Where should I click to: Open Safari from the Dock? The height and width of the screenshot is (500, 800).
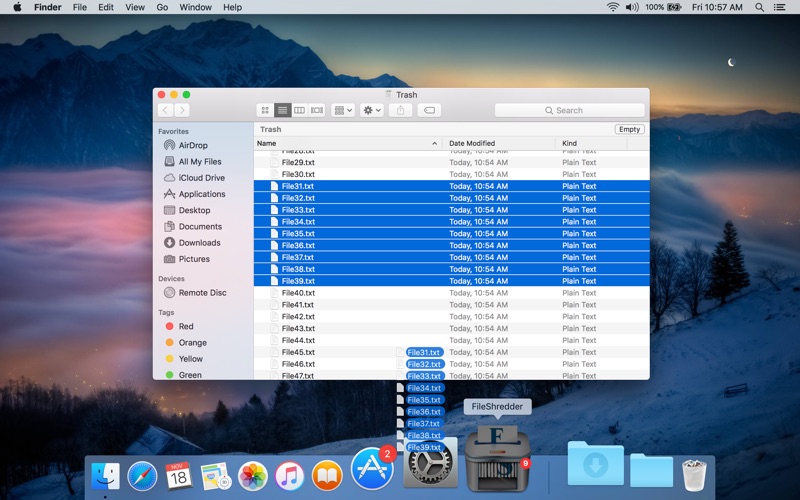[142, 476]
